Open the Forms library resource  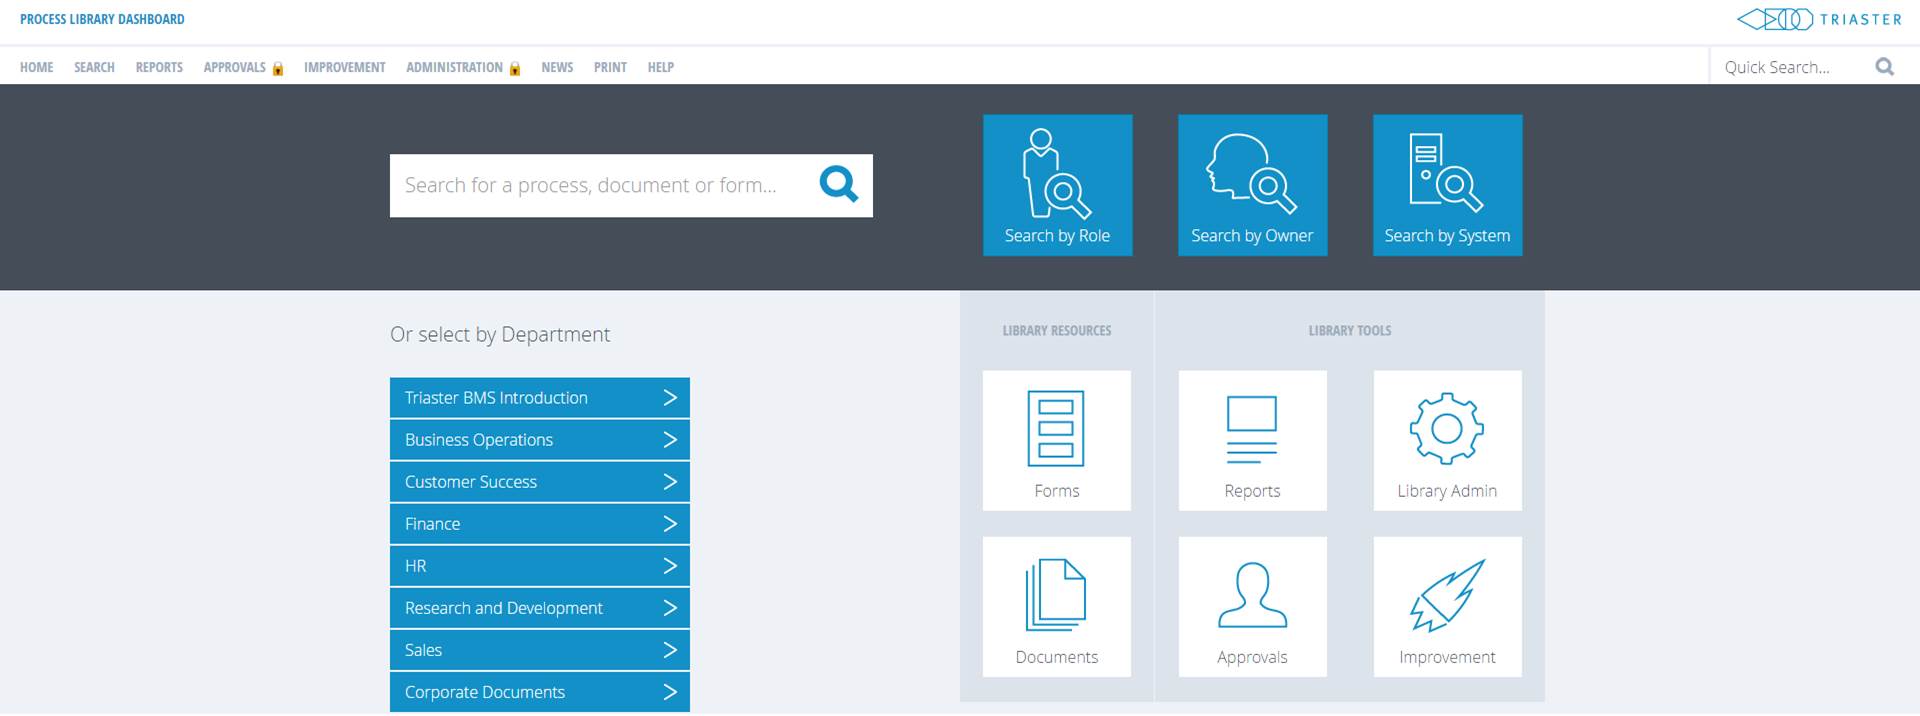[x=1057, y=441]
